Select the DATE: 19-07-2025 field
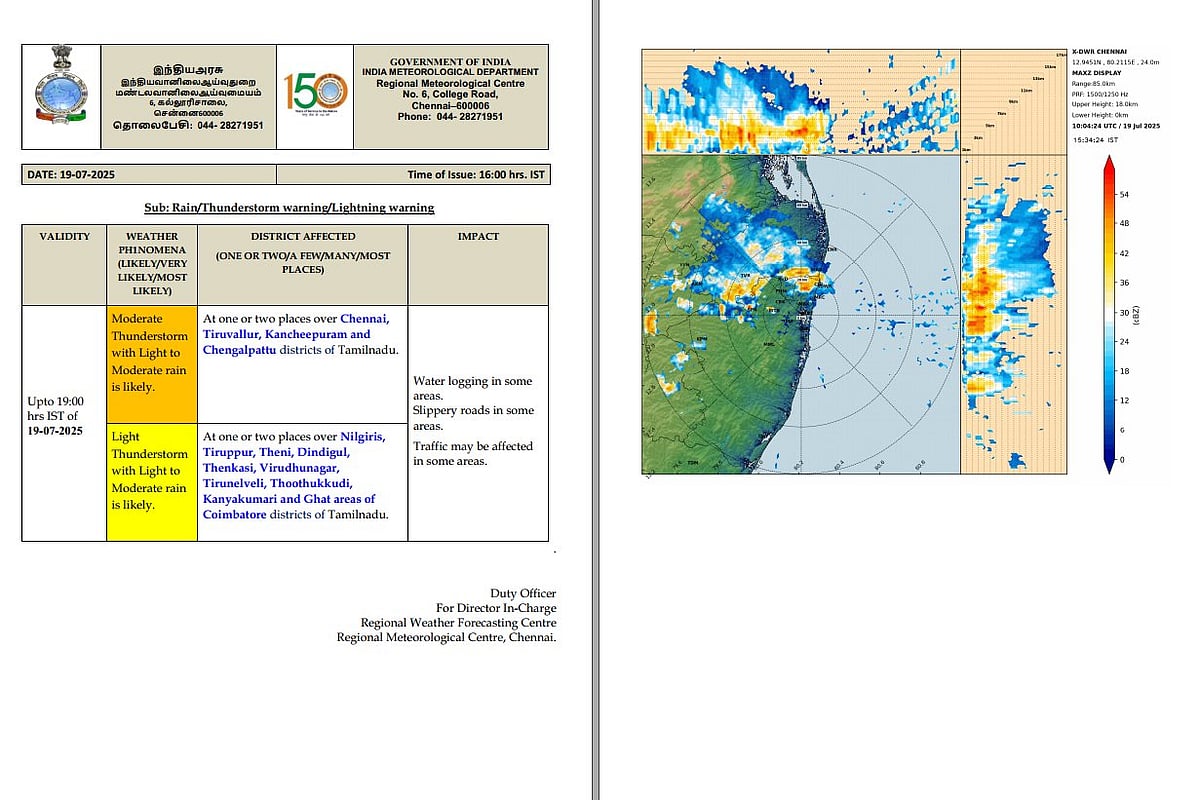1200x800 pixels. (72, 175)
